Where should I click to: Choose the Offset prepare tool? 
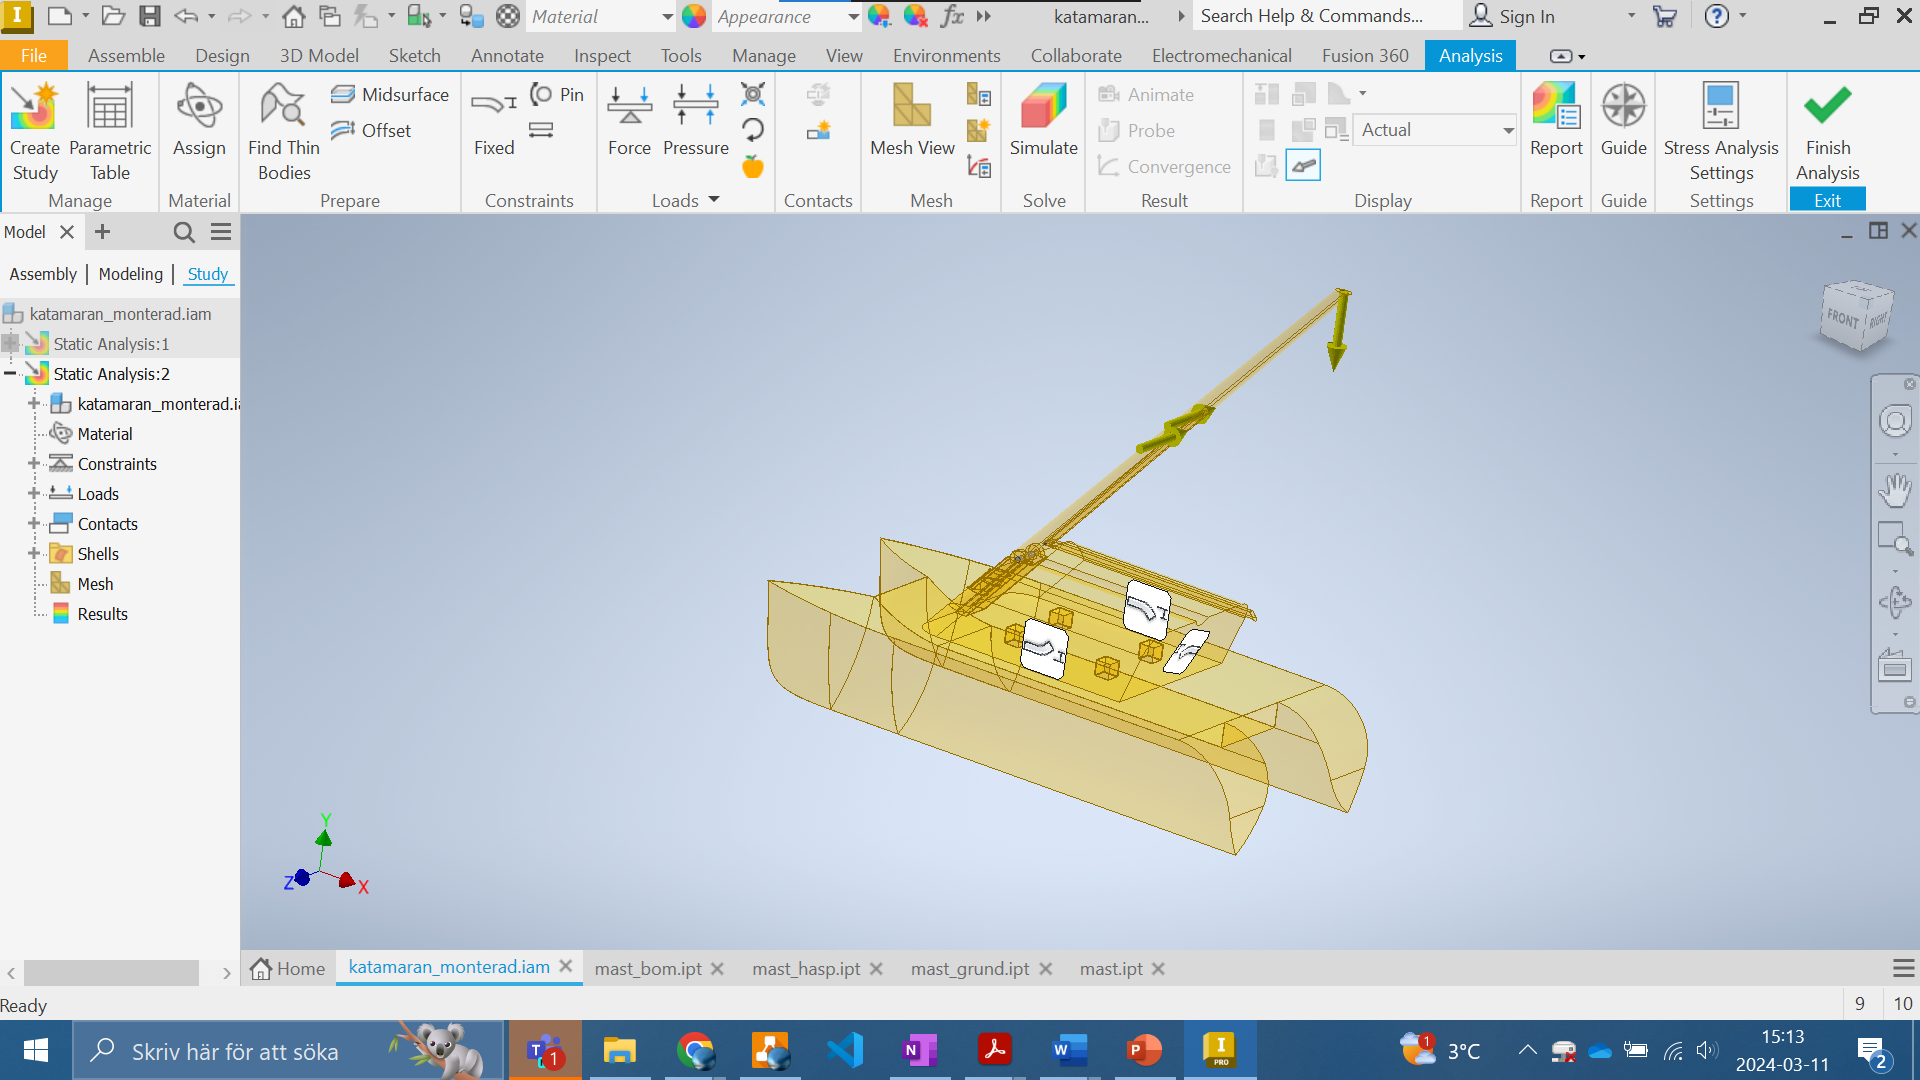click(372, 130)
